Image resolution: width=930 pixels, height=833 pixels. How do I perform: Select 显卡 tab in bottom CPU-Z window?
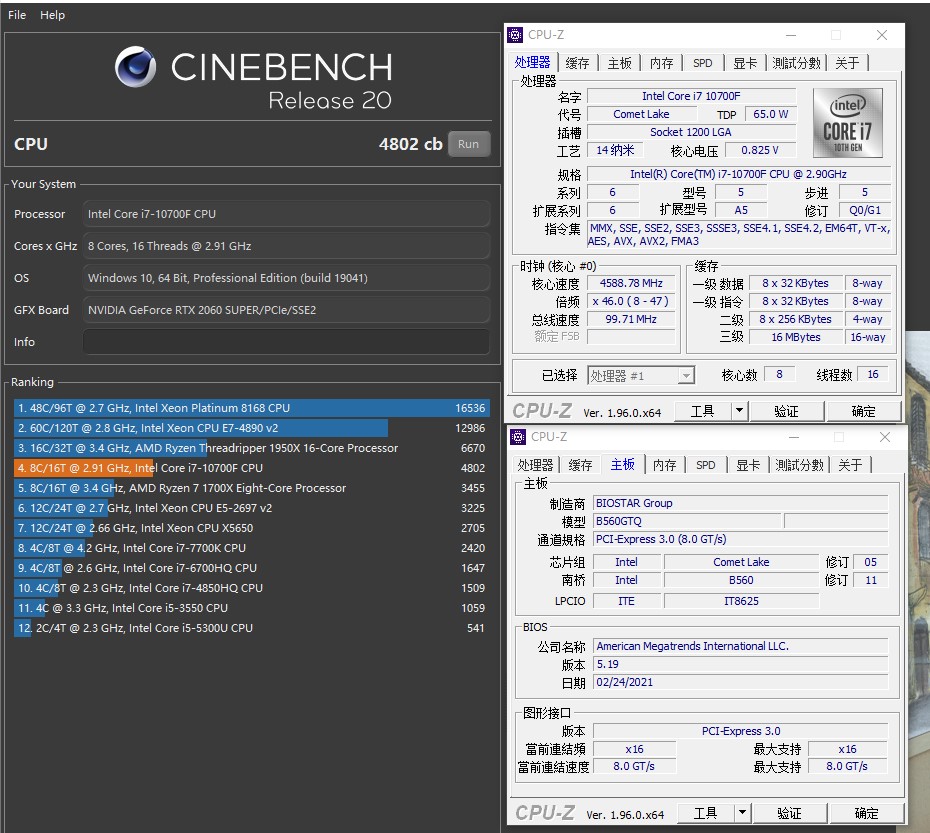click(x=748, y=465)
